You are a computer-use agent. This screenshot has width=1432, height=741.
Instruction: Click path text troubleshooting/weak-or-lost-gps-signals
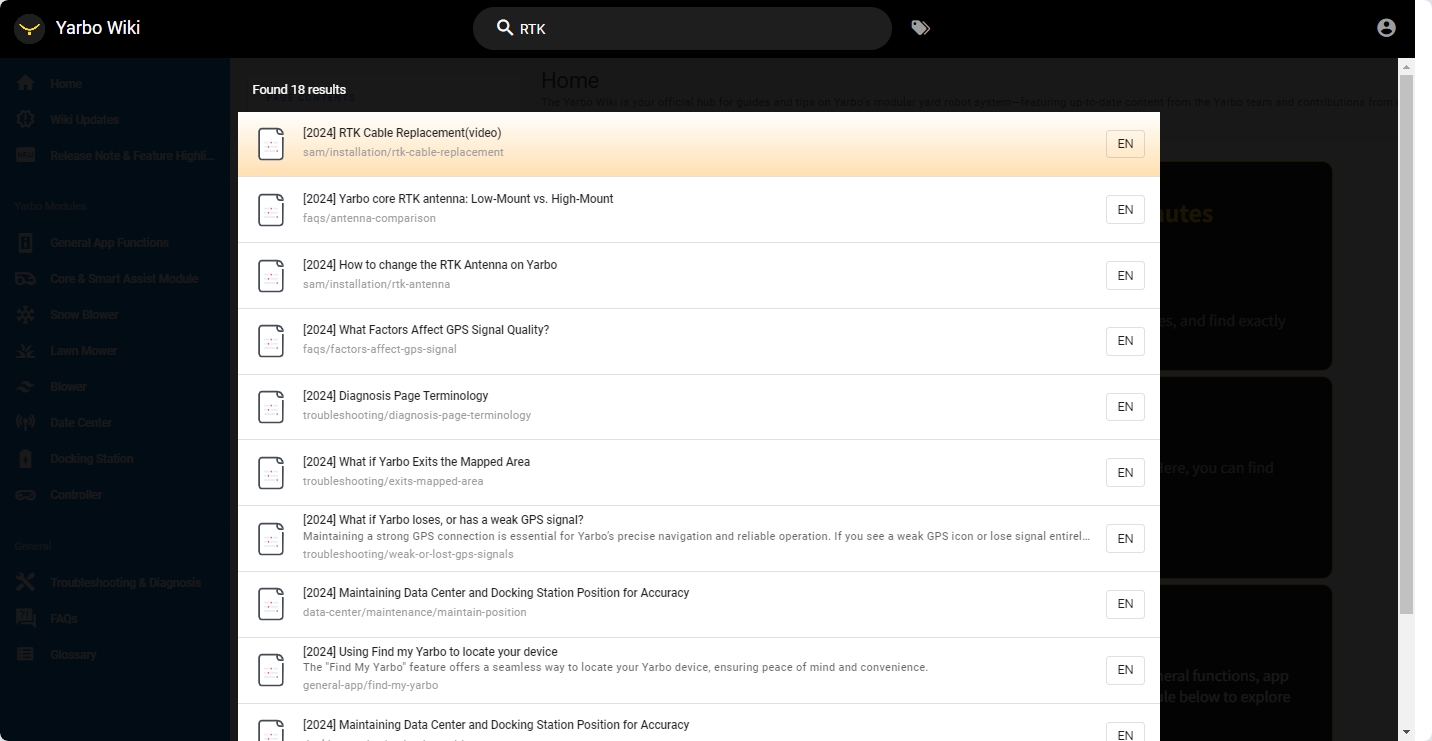pos(408,554)
